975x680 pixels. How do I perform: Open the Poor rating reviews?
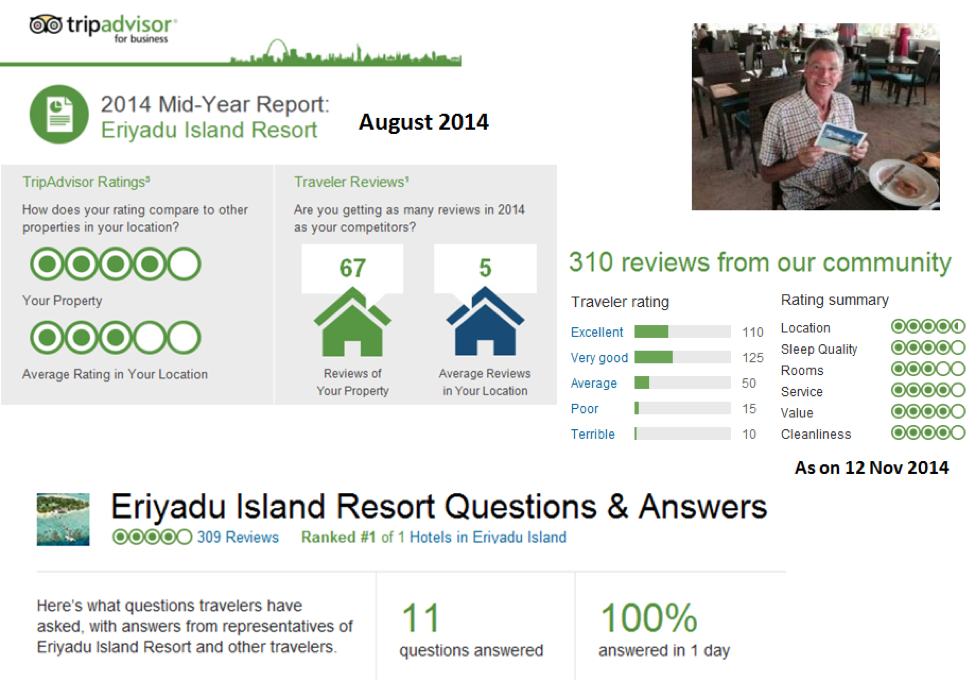585,408
